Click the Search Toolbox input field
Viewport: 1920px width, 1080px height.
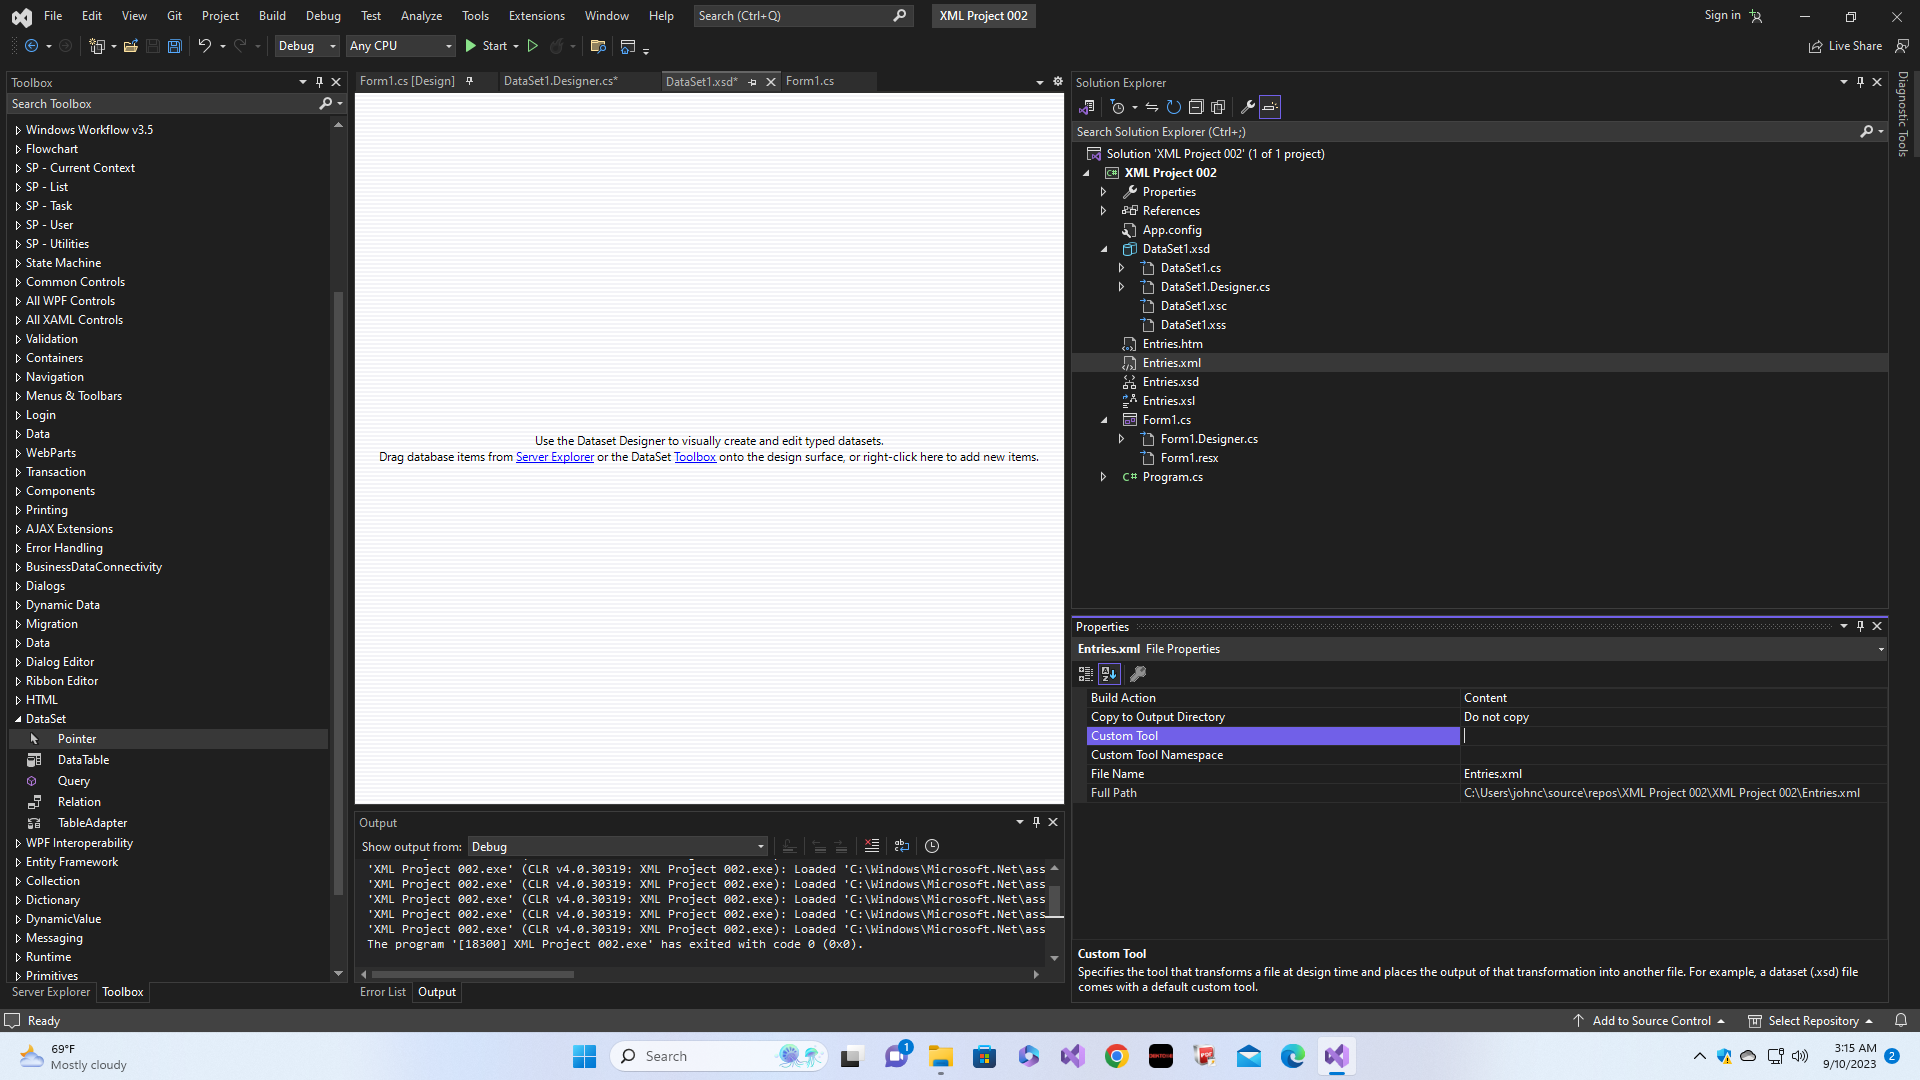pos(164,104)
